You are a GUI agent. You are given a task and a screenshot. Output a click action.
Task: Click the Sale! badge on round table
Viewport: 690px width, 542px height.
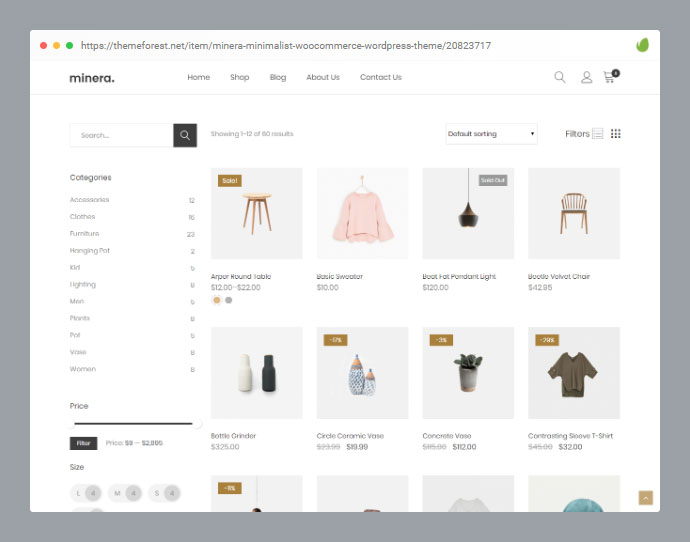tap(230, 180)
